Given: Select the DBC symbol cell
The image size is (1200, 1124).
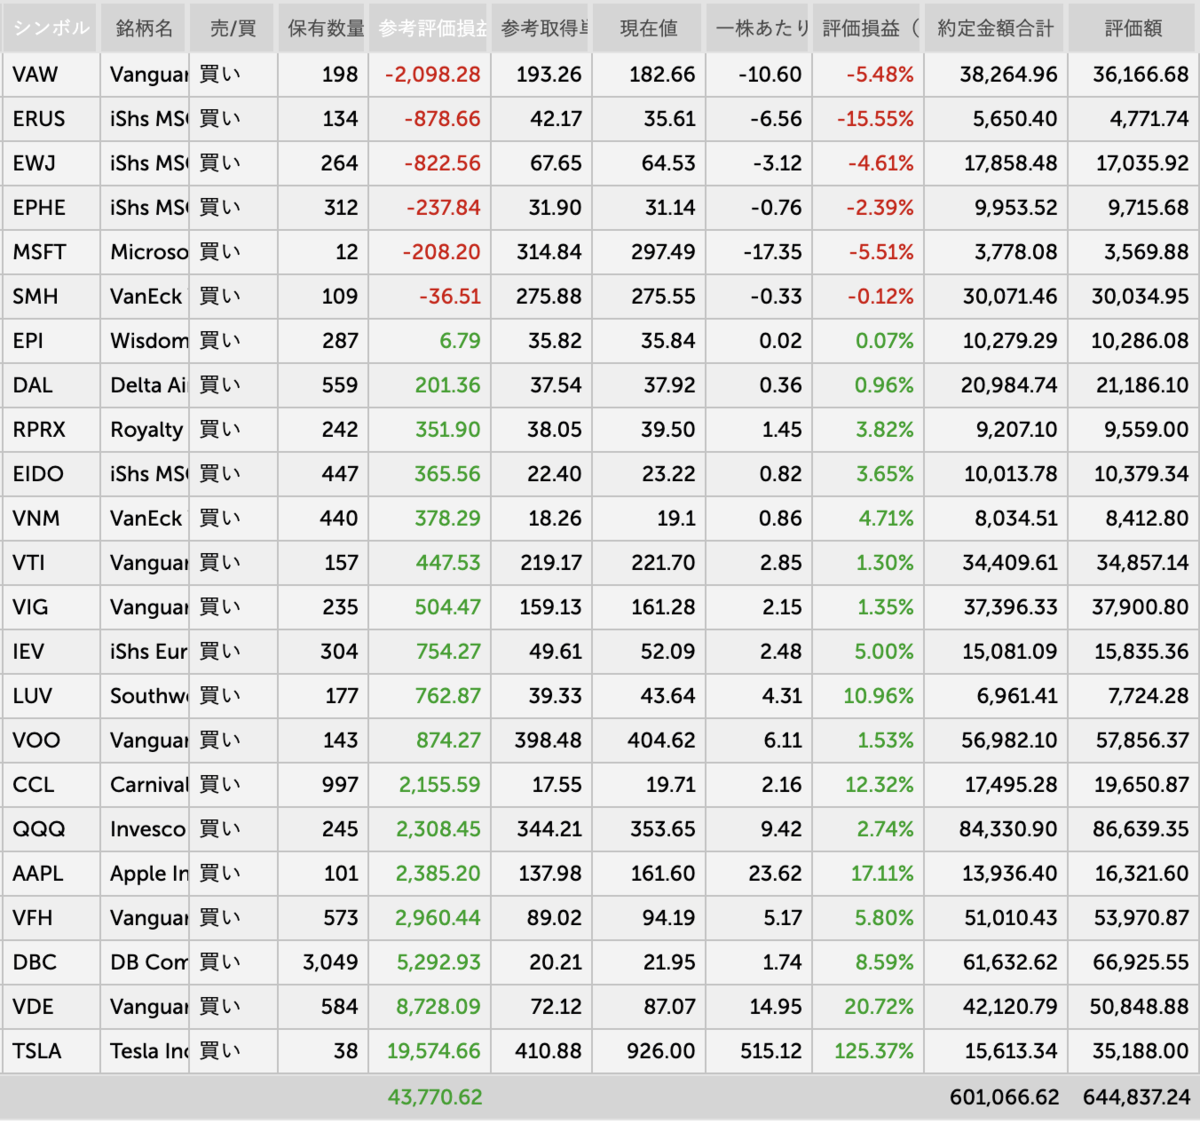Looking at the screenshot, I should (x=50, y=962).
